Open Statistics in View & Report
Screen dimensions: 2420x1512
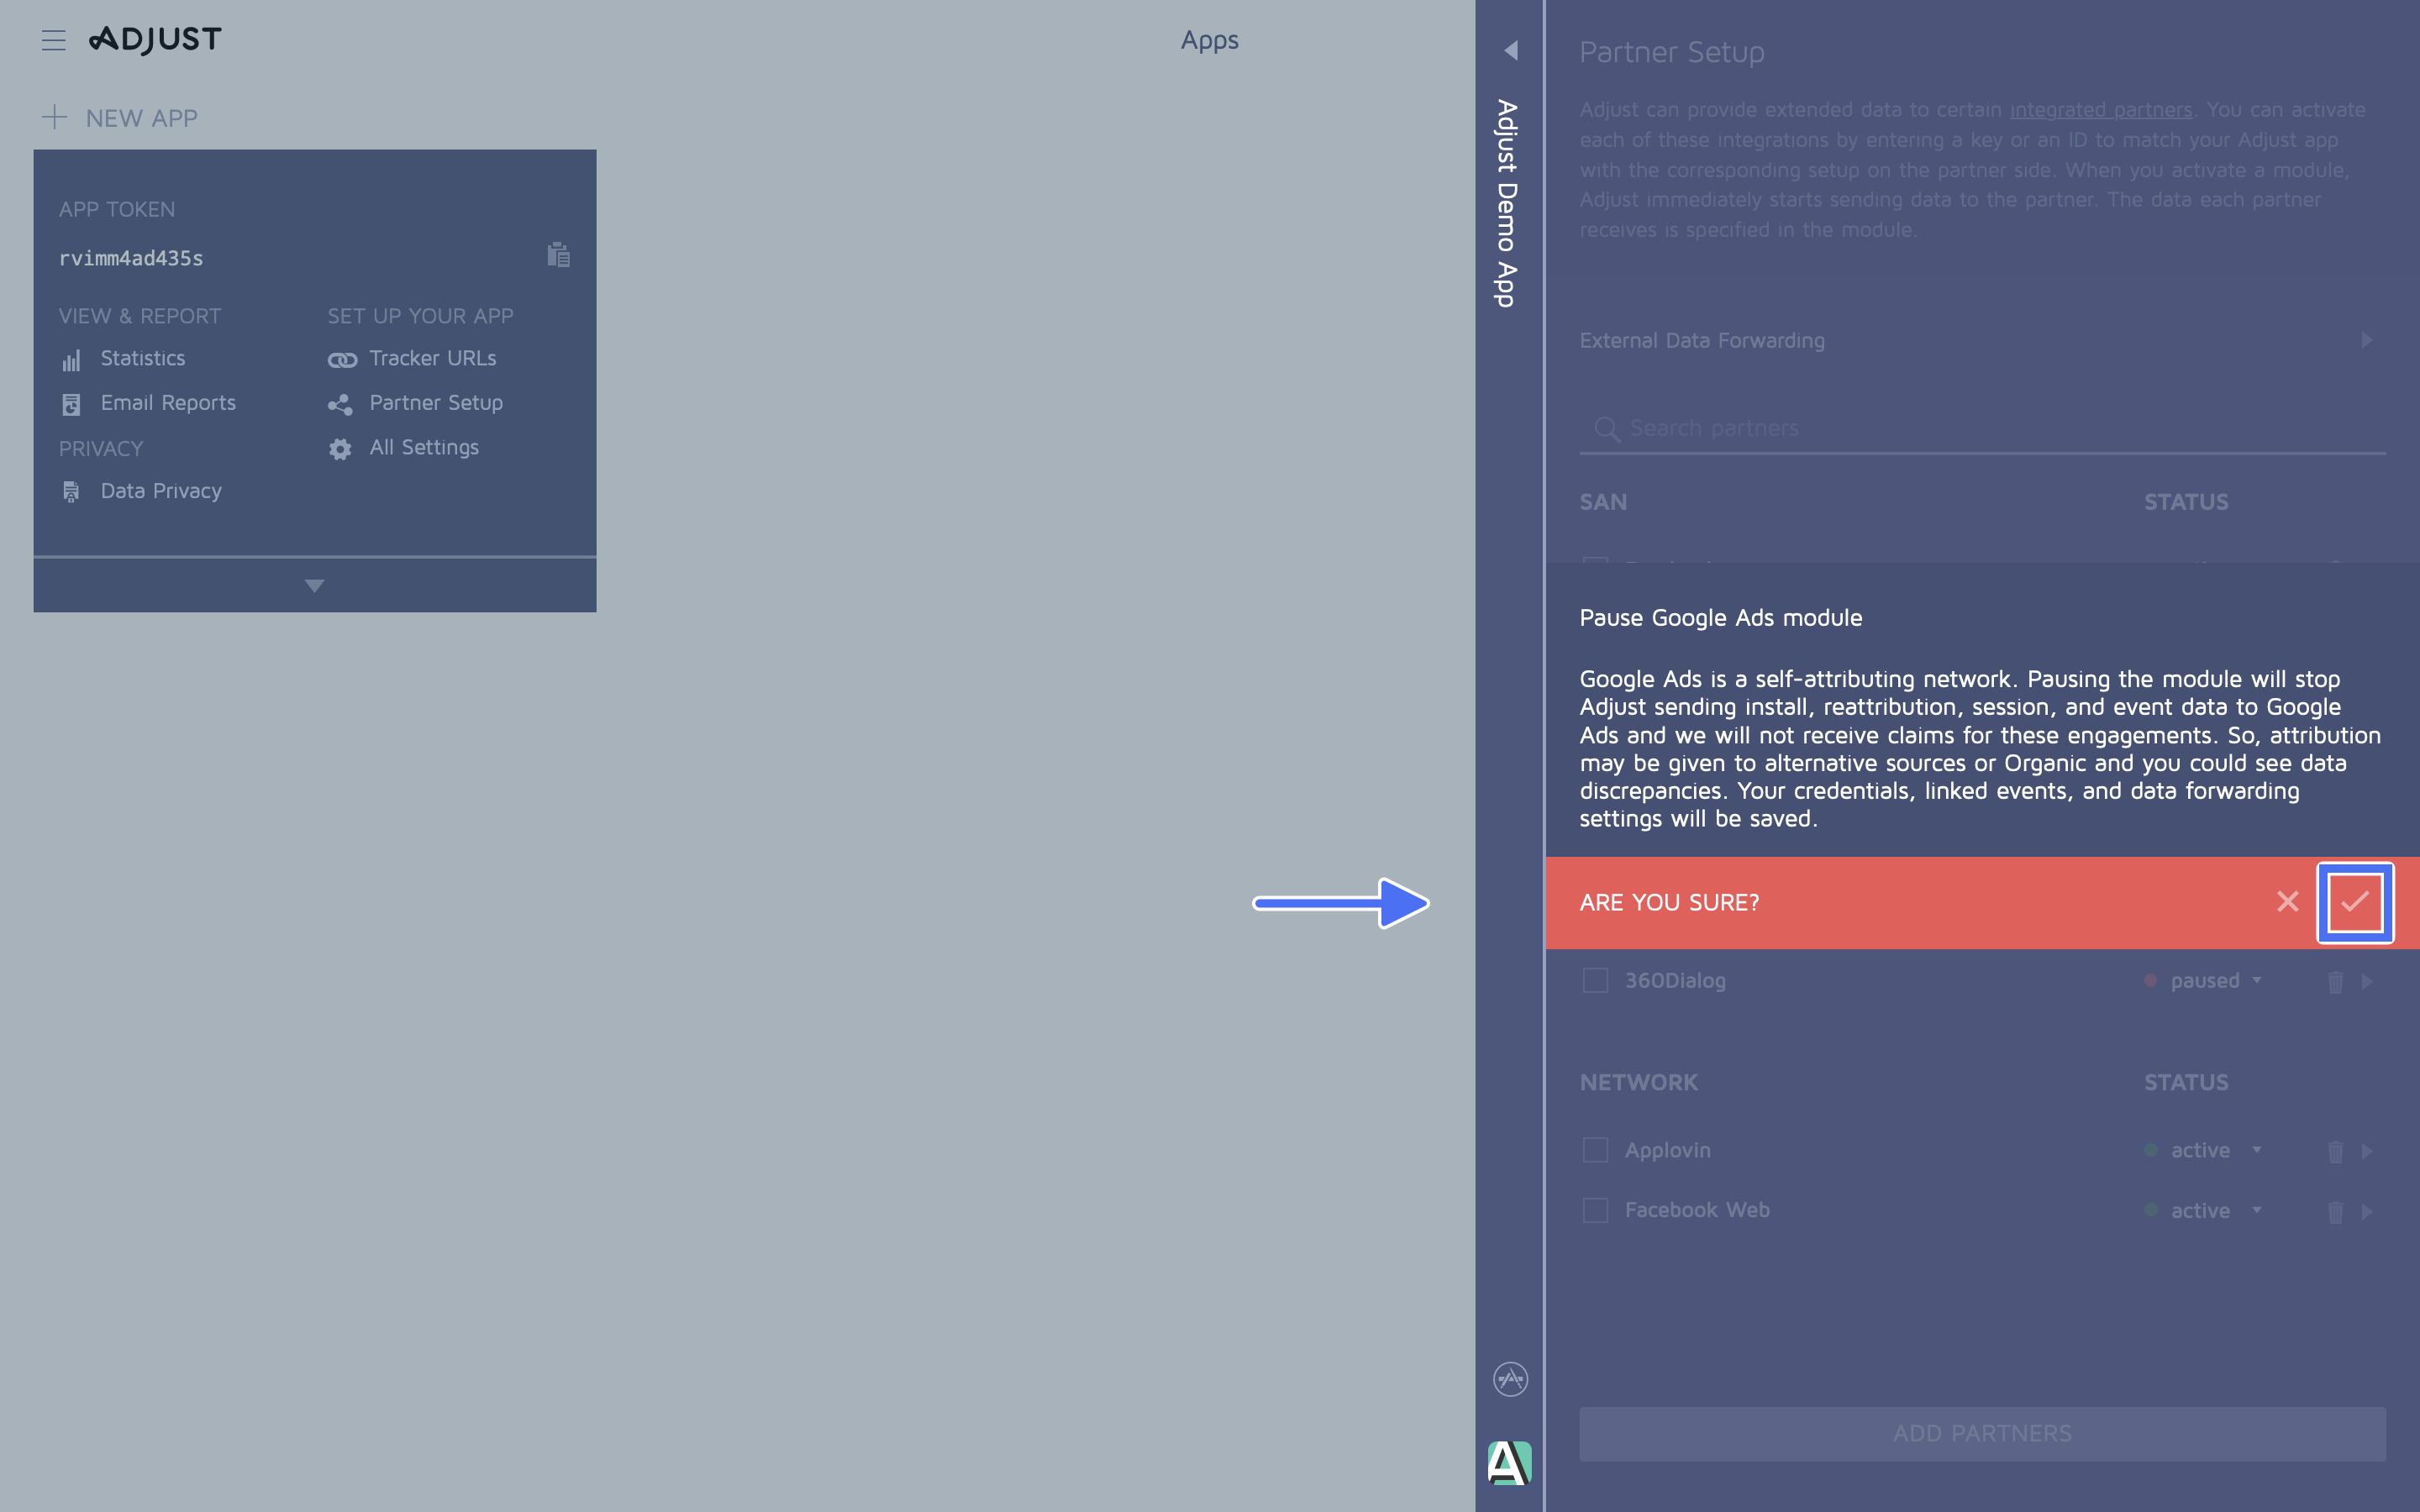(x=142, y=358)
